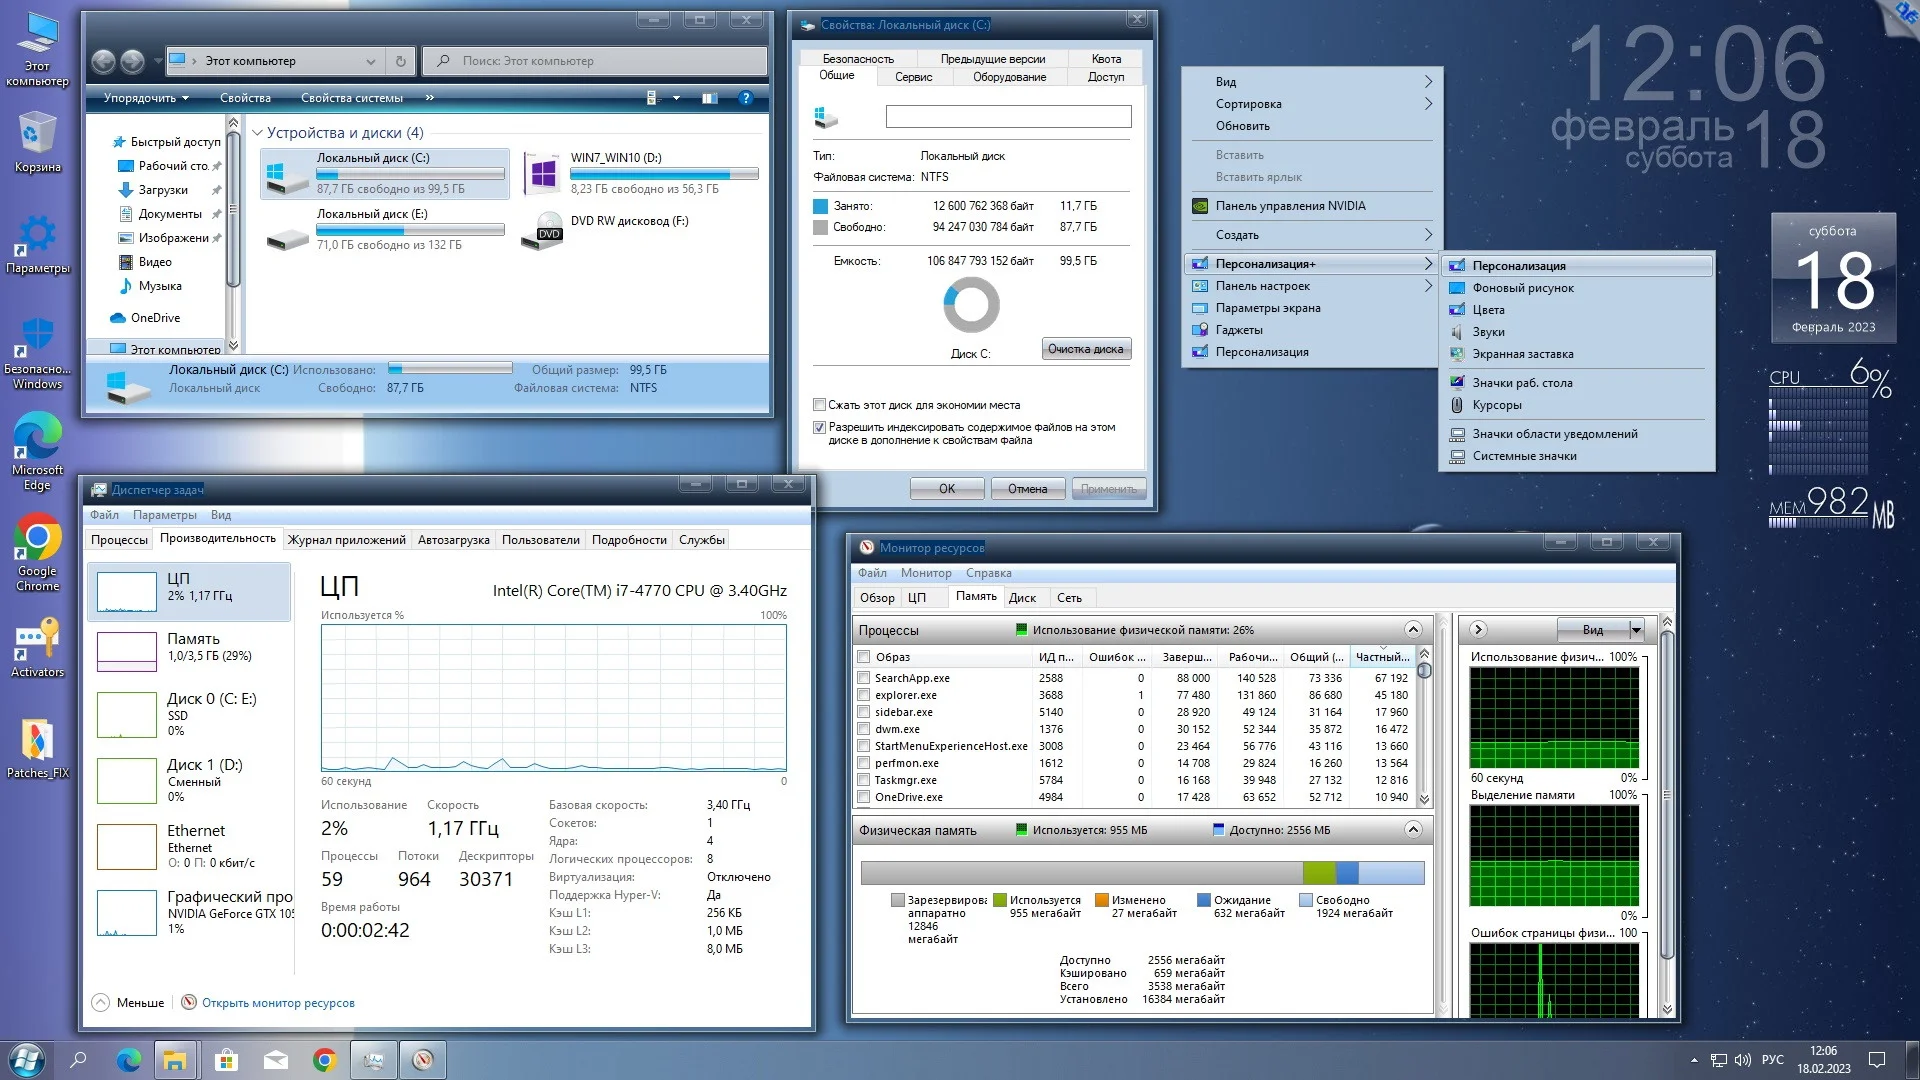Click Открыть монитор ресурсов link
This screenshot has width=1920, height=1080.
click(278, 1003)
